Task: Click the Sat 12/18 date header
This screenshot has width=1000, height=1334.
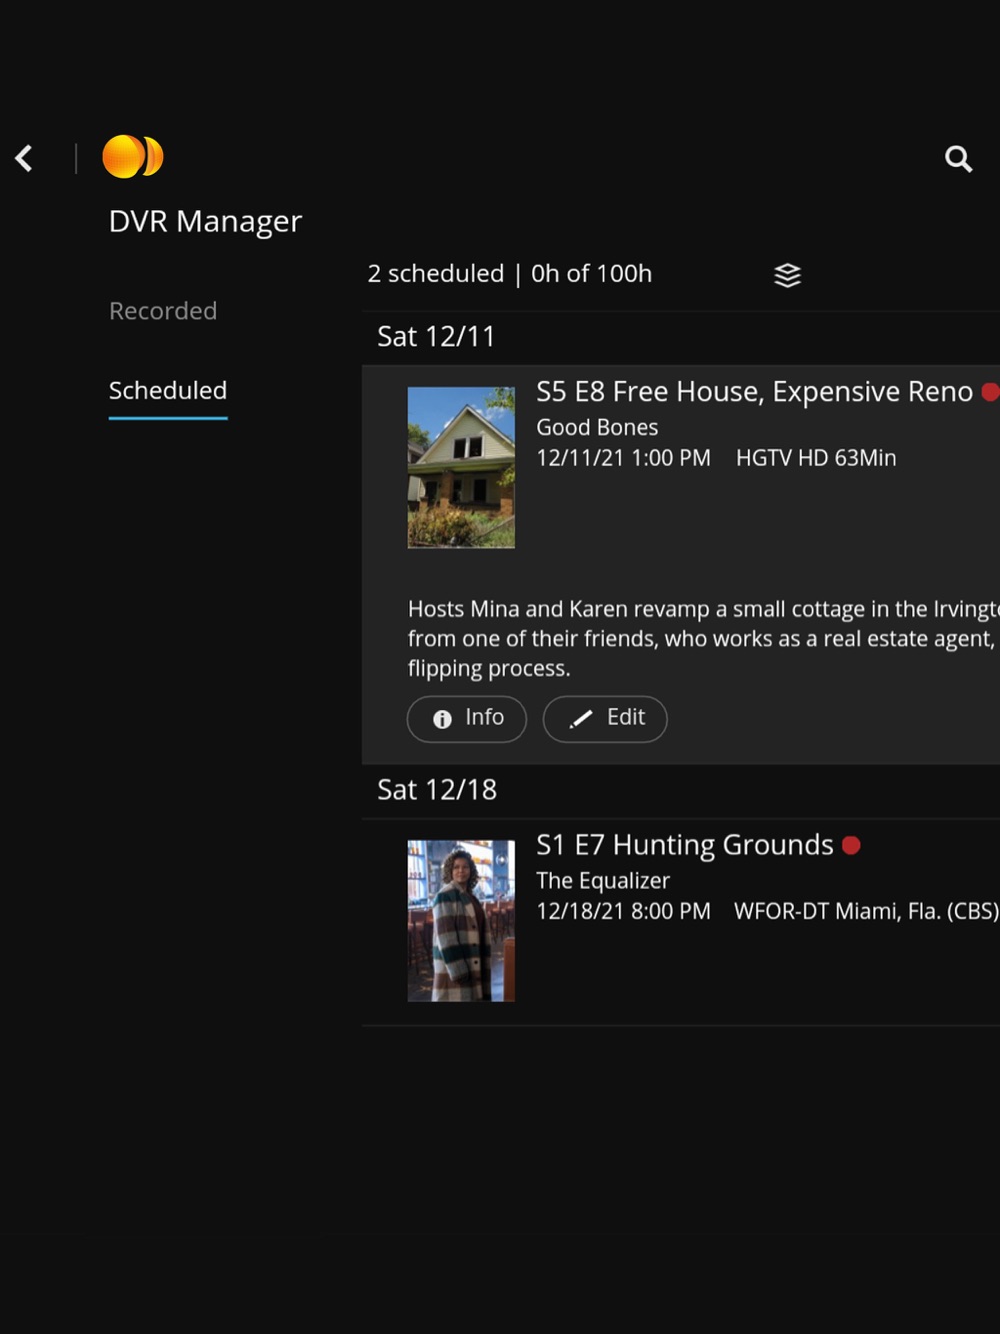Action: [437, 789]
